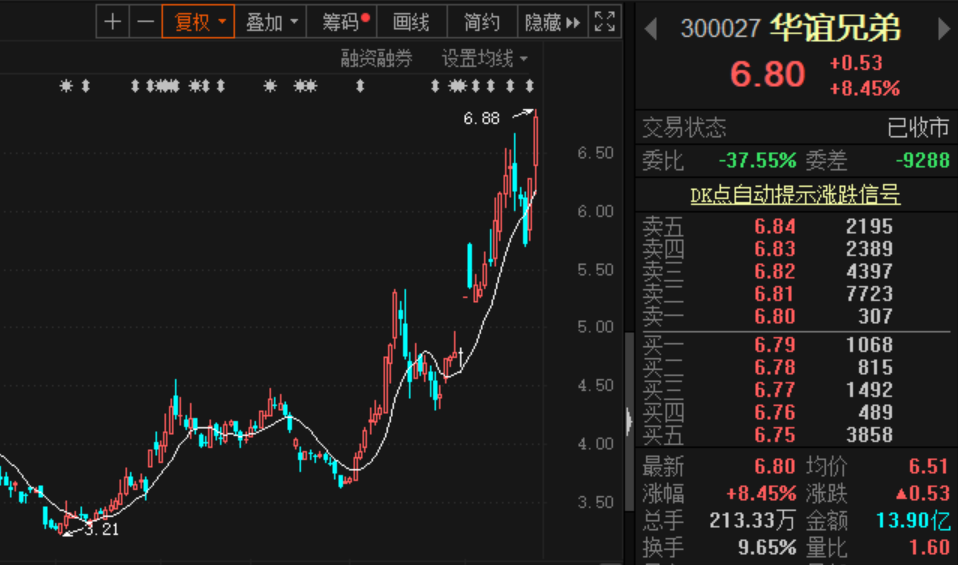Viewport: 958px width, 565px height.
Task: Select the 画线 drawing tools item
Action: tap(411, 22)
